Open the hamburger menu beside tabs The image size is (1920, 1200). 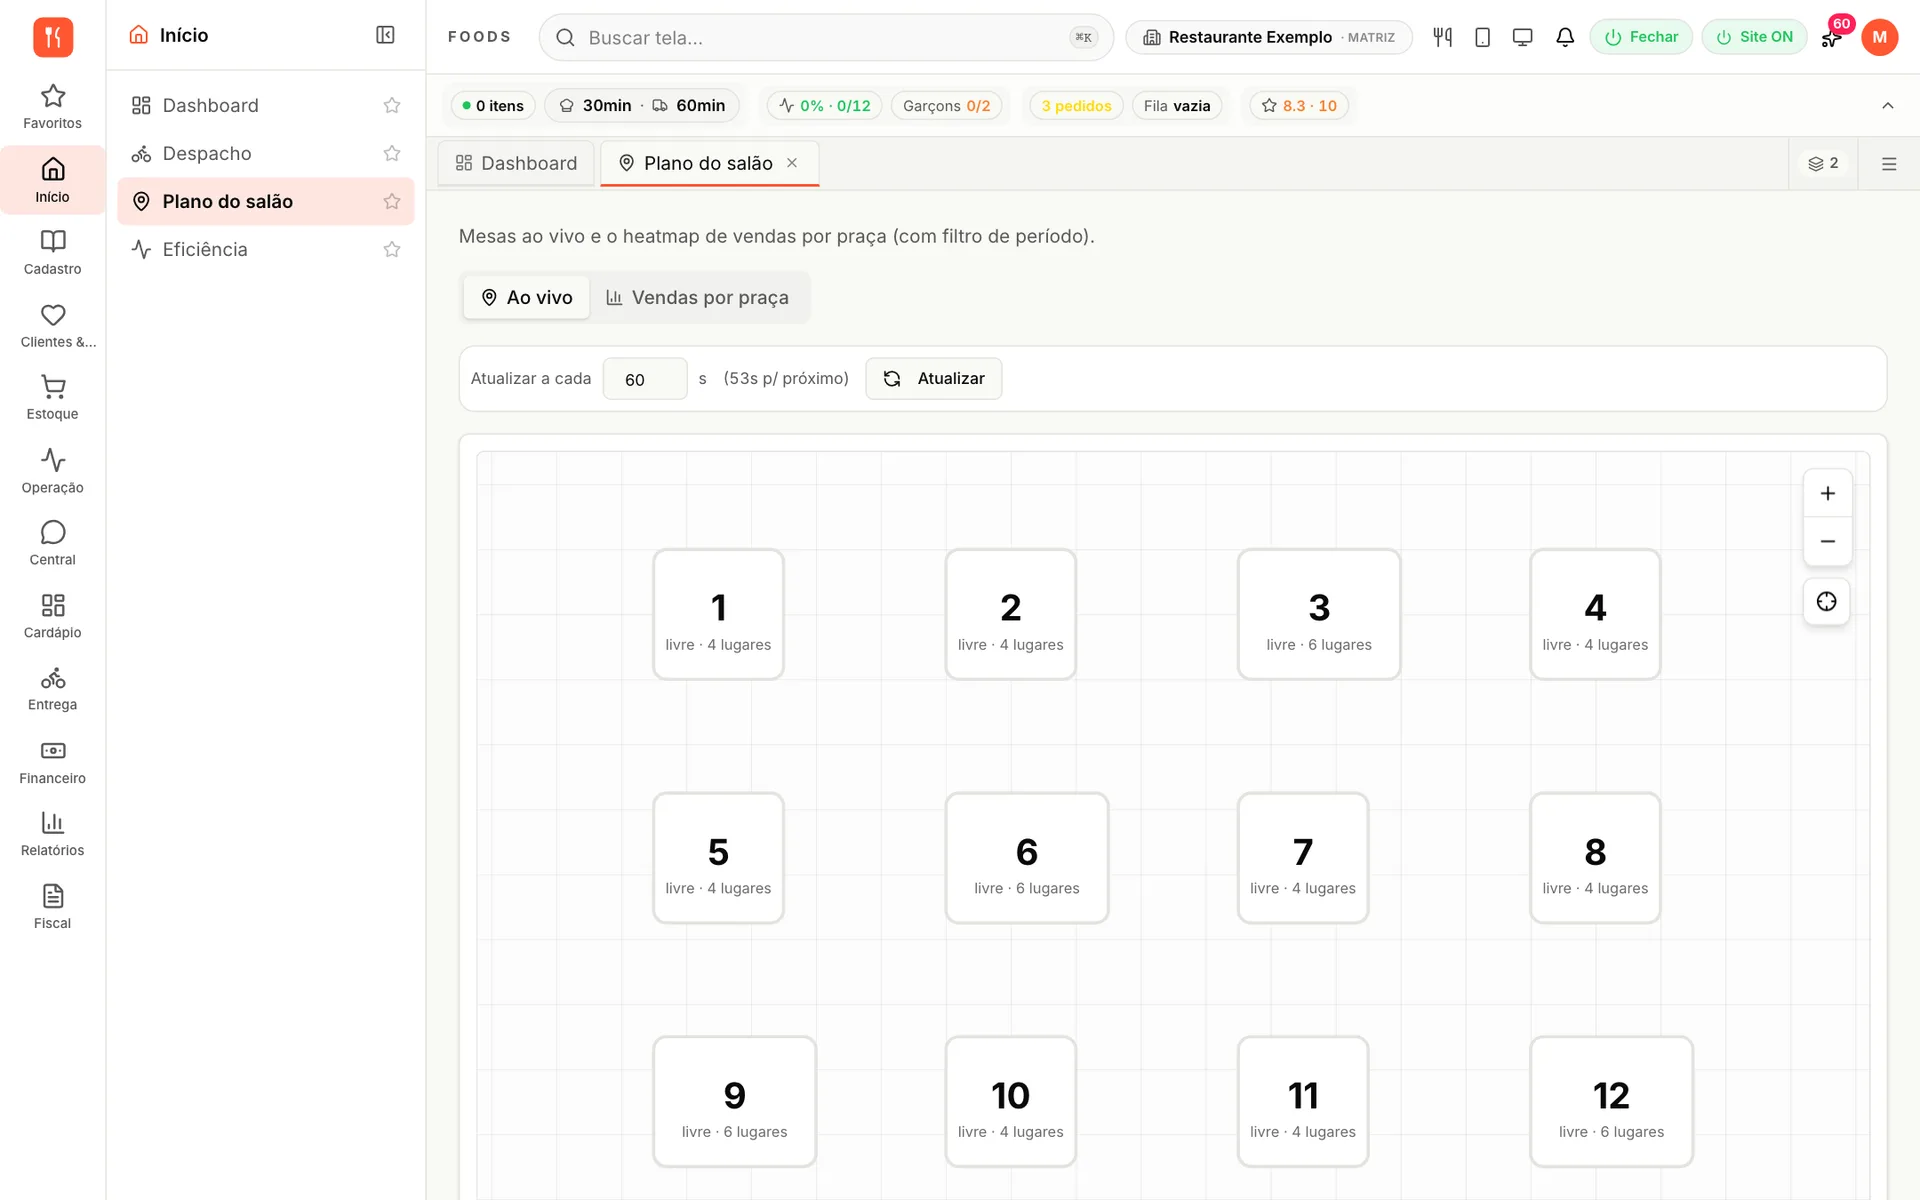point(1888,163)
